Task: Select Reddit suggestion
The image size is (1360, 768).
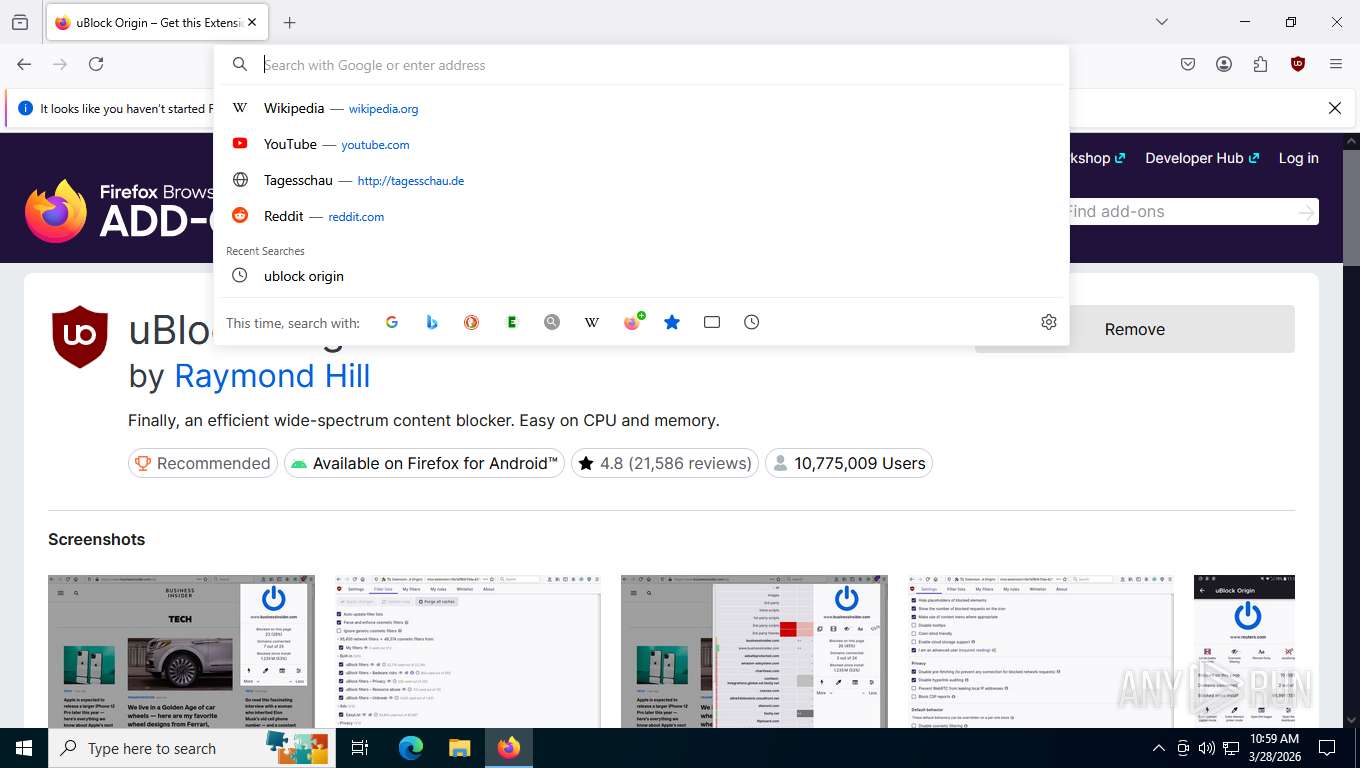Action: click(641, 216)
